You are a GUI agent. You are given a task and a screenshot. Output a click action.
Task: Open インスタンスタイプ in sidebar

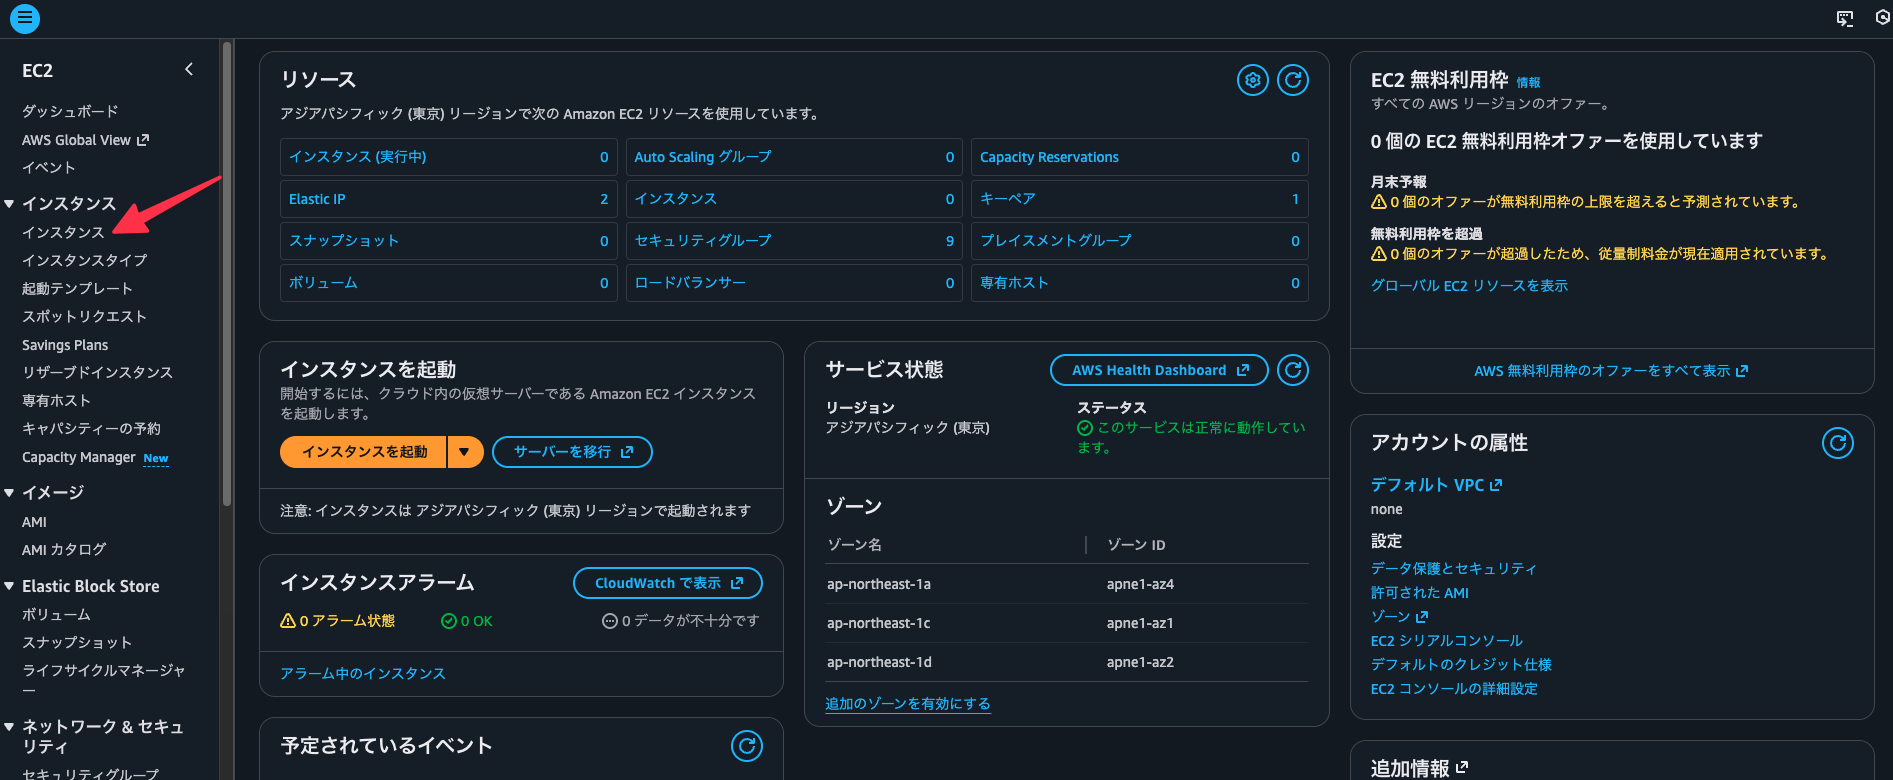pos(84,260)
